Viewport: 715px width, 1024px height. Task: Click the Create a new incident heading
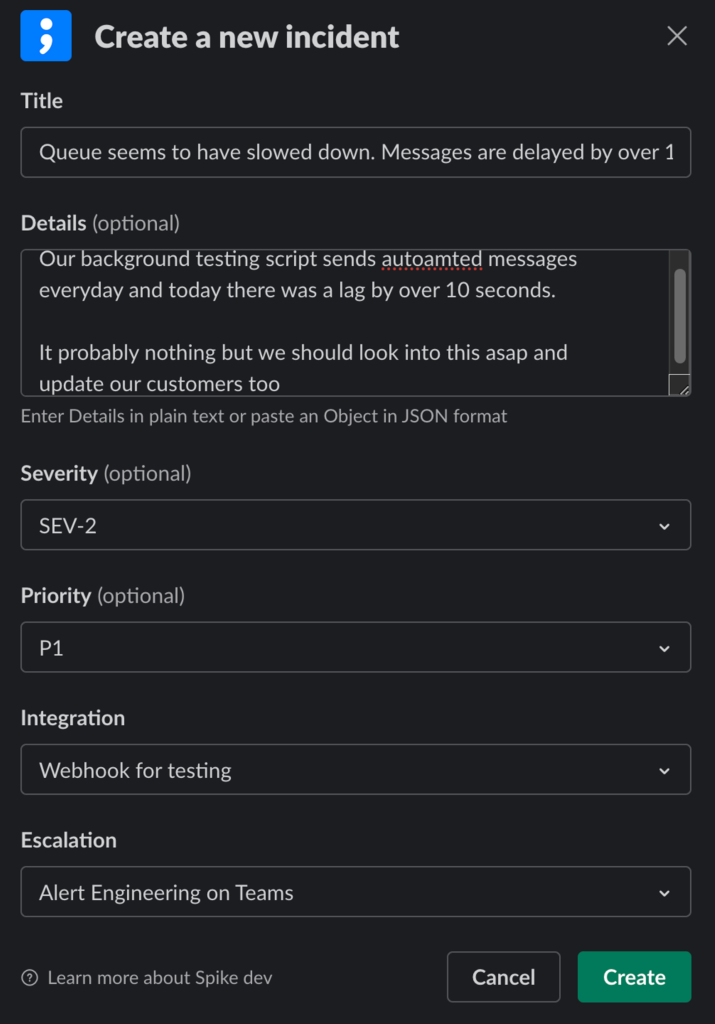click(246, 37)
